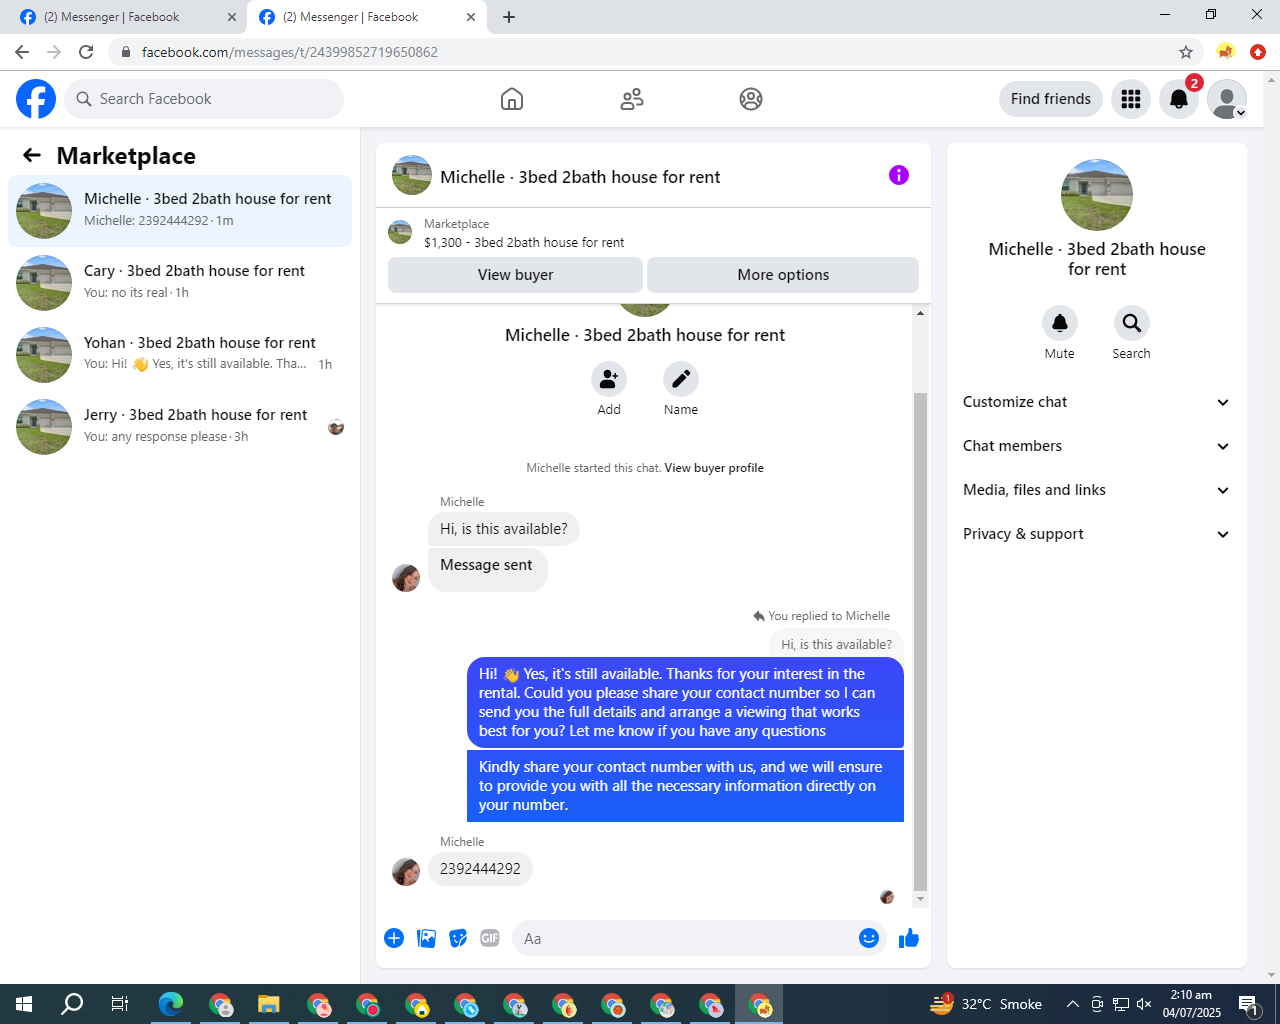Switch to the first Messenger browser tab
Viewport: 1280px width, 1024px height.
pos(127,17)
